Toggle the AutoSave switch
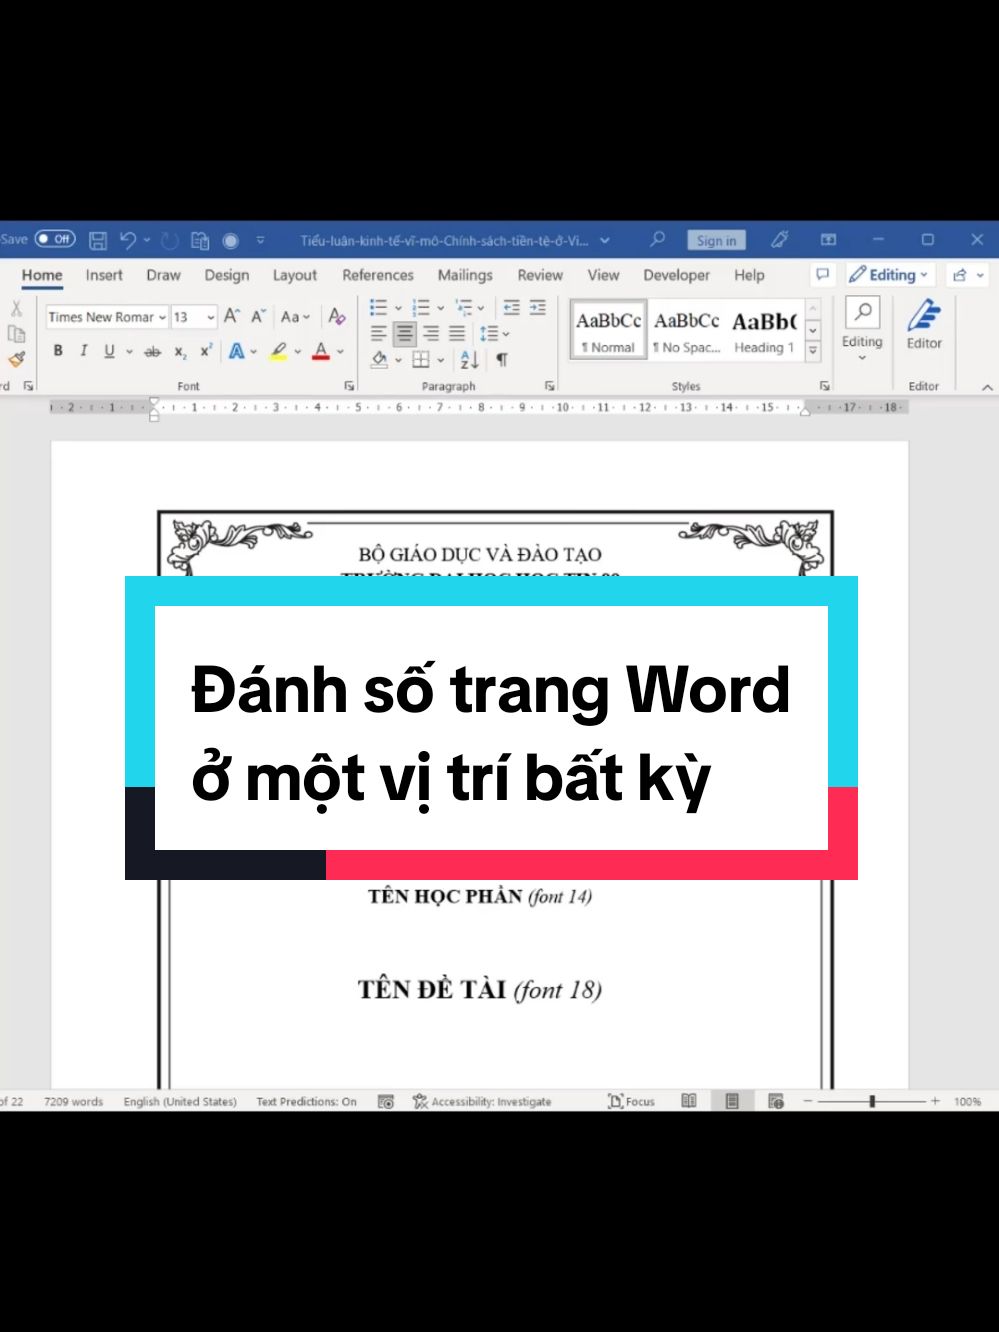The height and width of the screenshot is (1332, 999). tap(55, 239)
